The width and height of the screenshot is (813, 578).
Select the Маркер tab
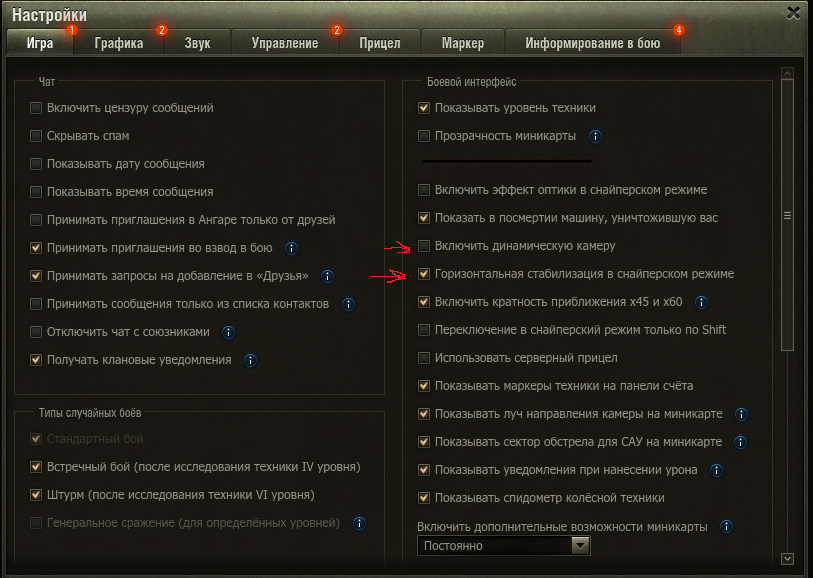[x=462, y=42]
